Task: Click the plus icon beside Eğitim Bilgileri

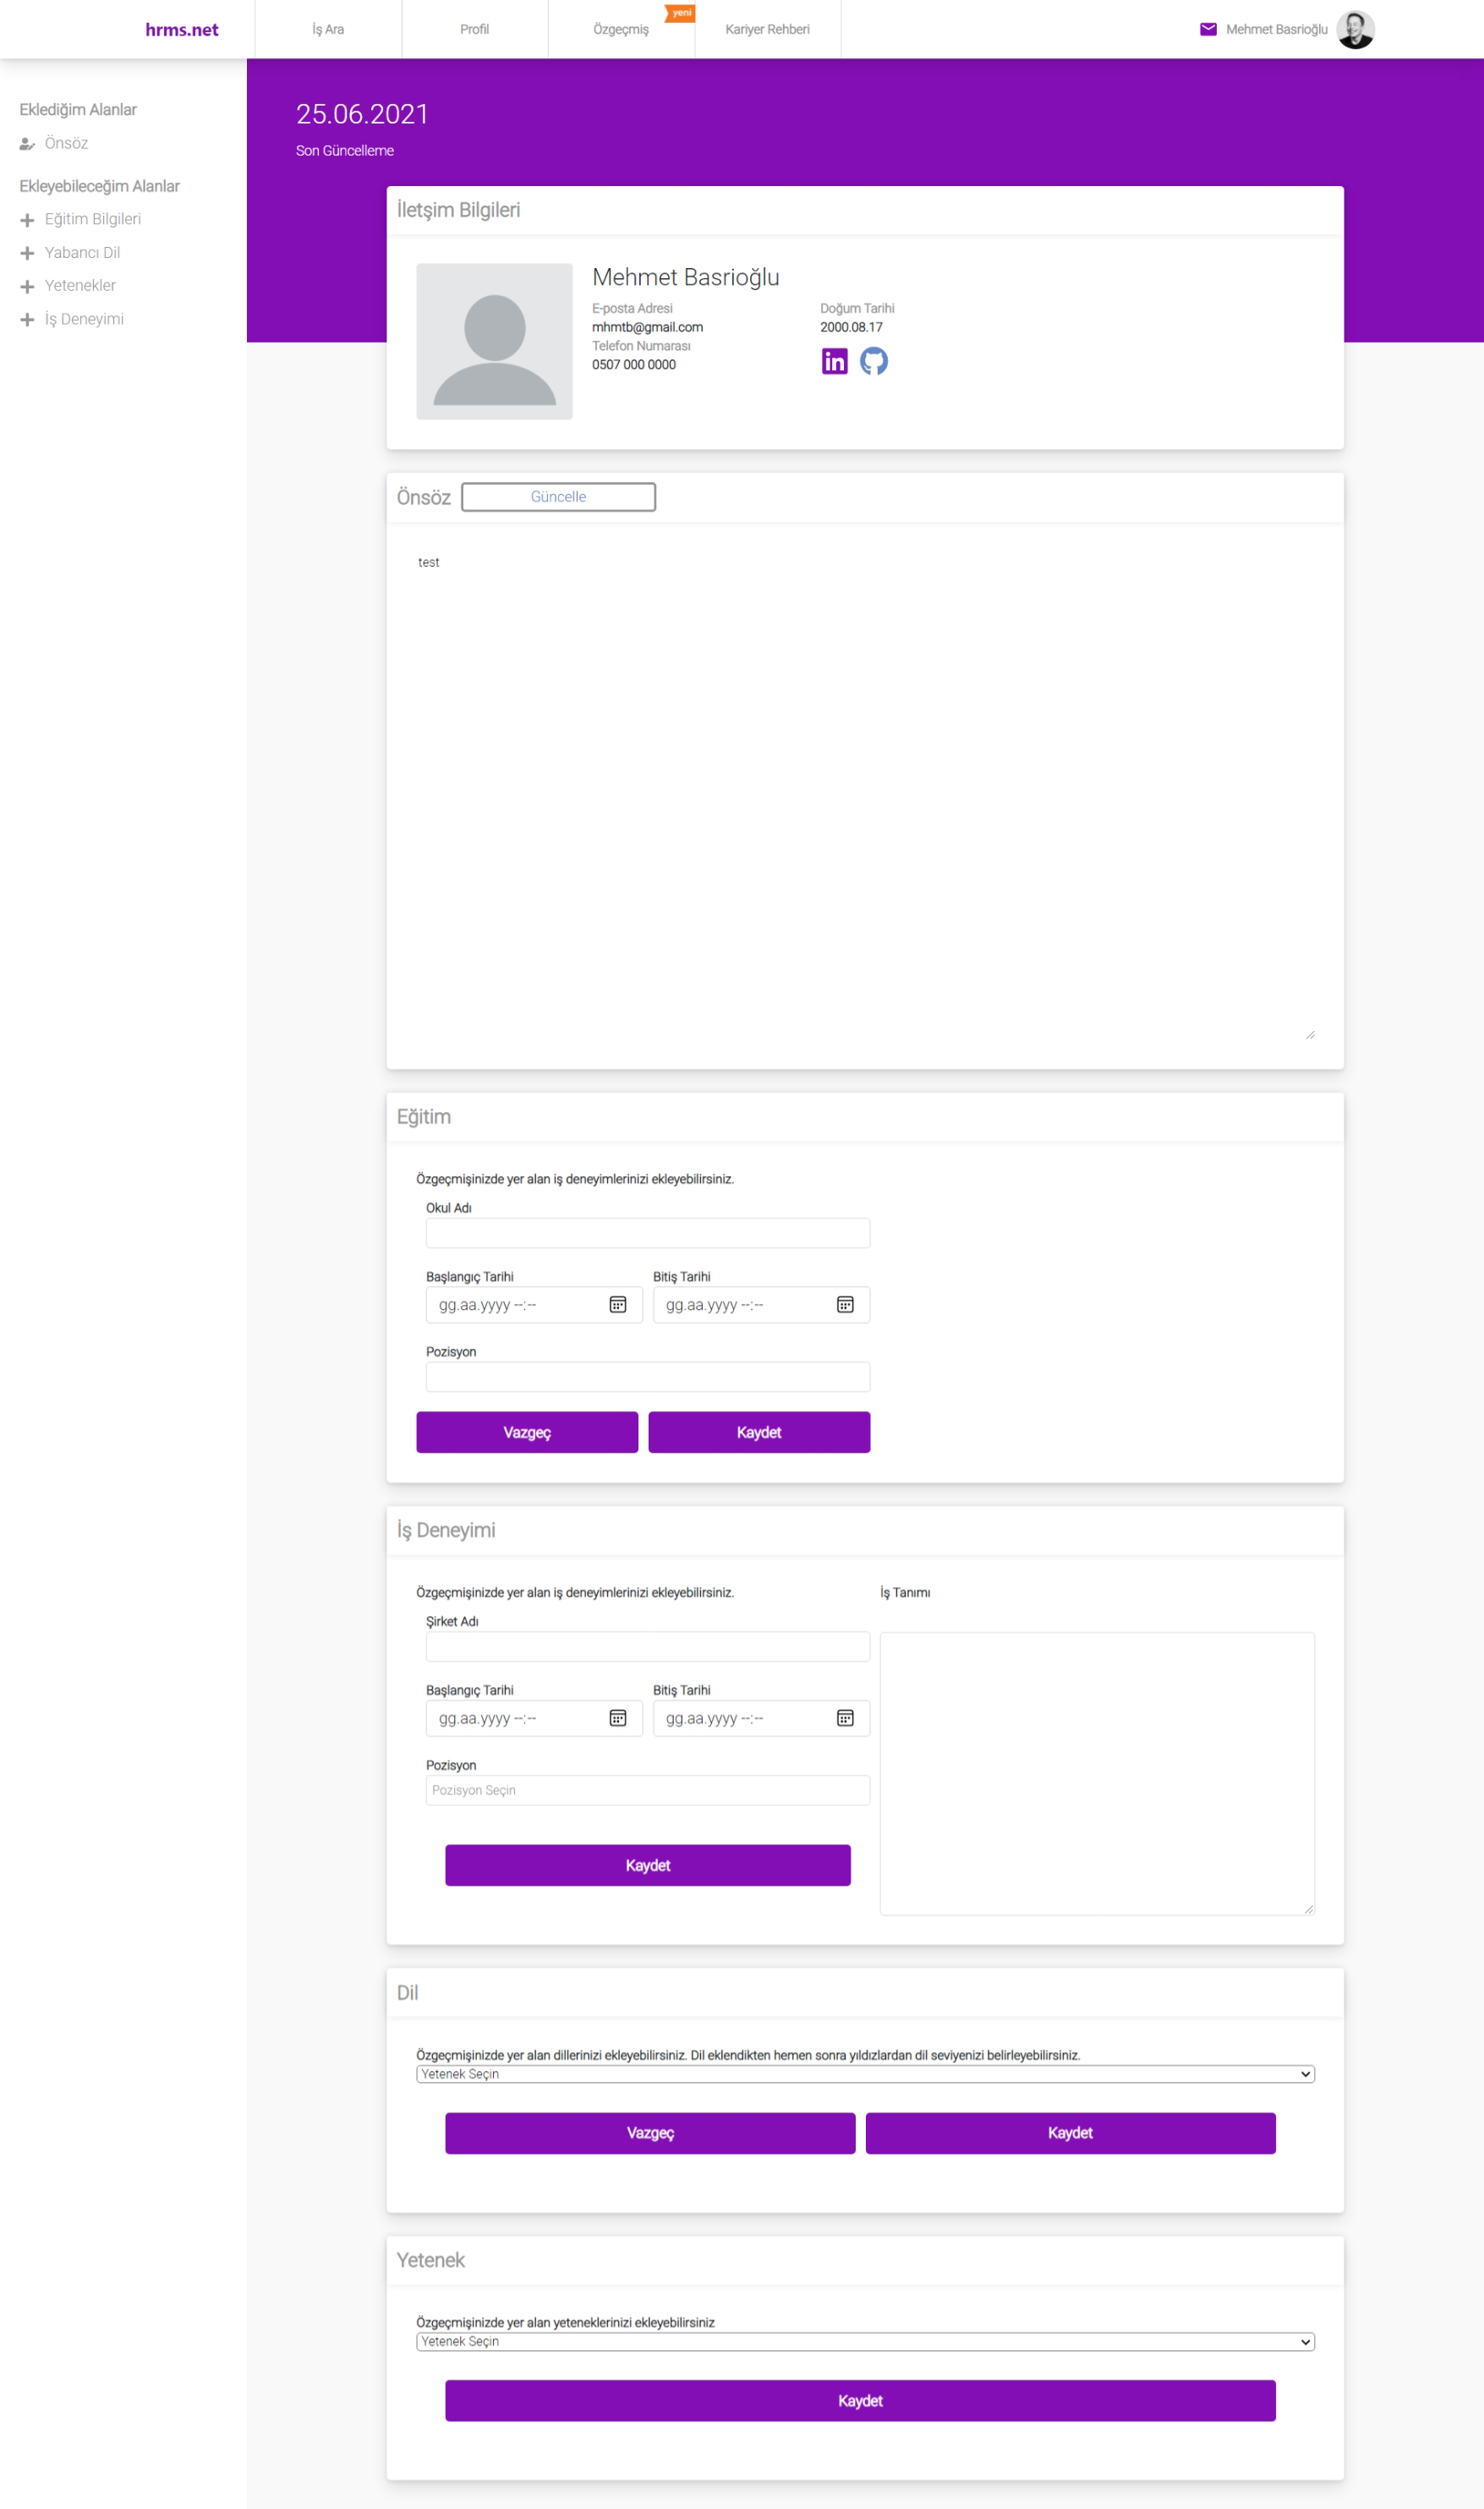Action: (x=27, y=219)
